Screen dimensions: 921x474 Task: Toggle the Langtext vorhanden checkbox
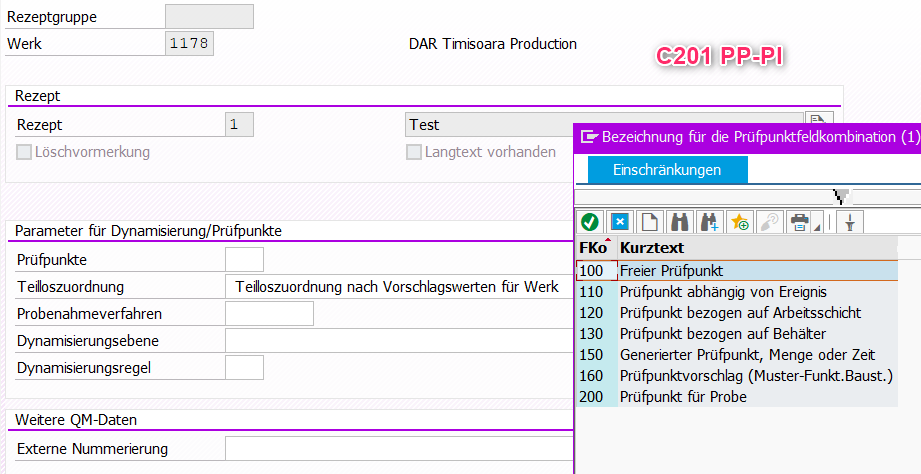(413, 152)
